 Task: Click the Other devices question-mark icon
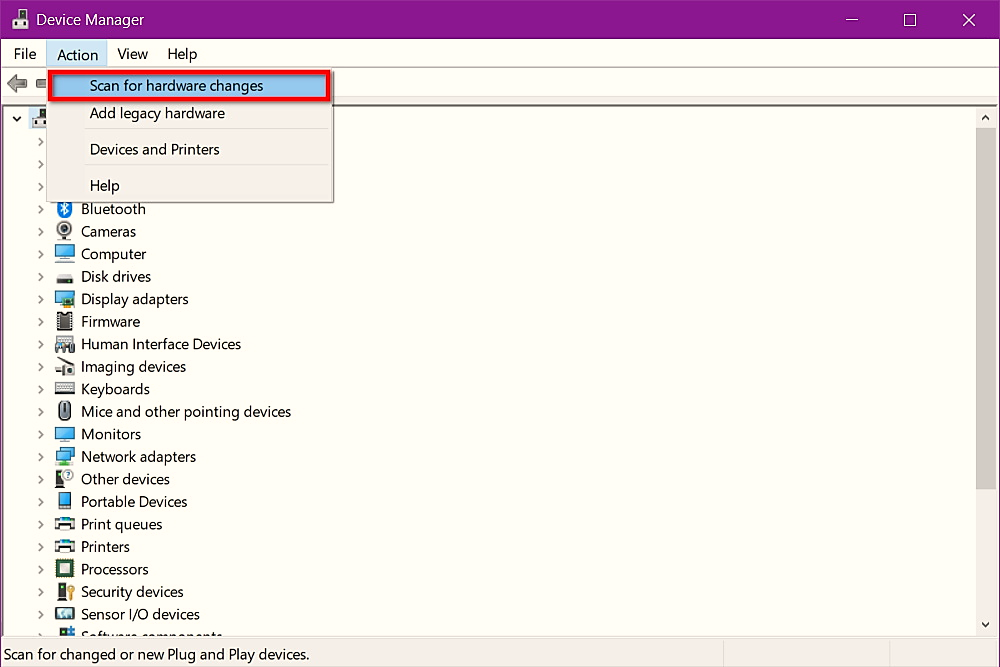click(x=64, y=479)
